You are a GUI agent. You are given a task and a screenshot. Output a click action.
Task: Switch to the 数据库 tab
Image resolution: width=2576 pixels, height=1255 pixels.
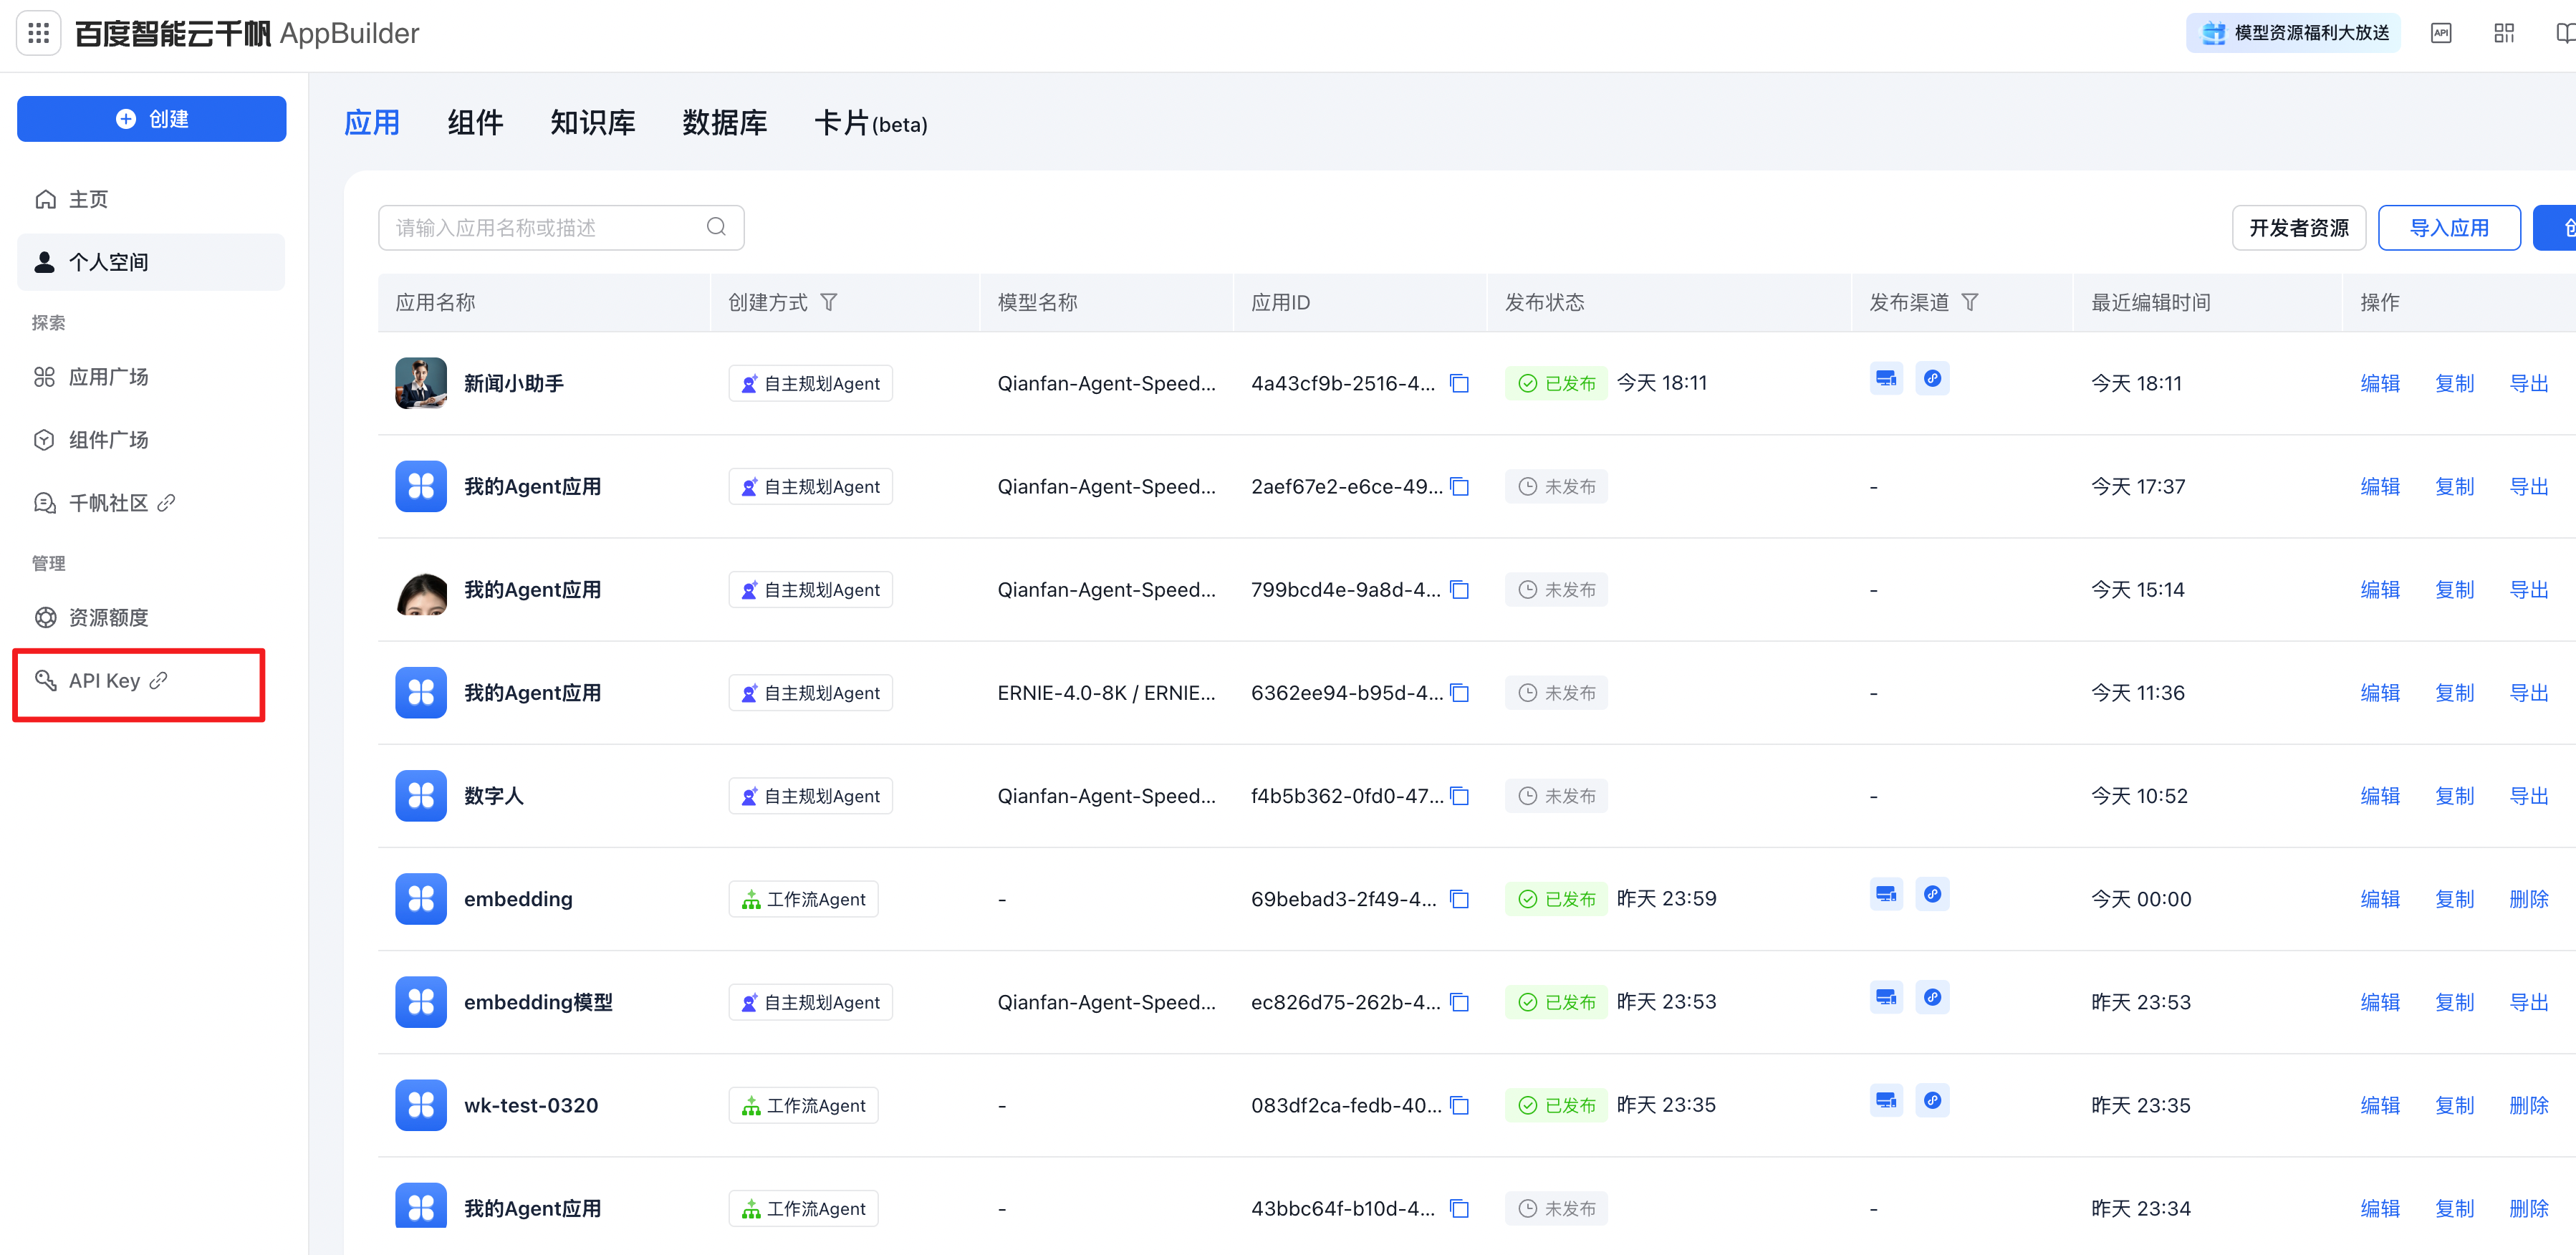[x=725, y=123]
